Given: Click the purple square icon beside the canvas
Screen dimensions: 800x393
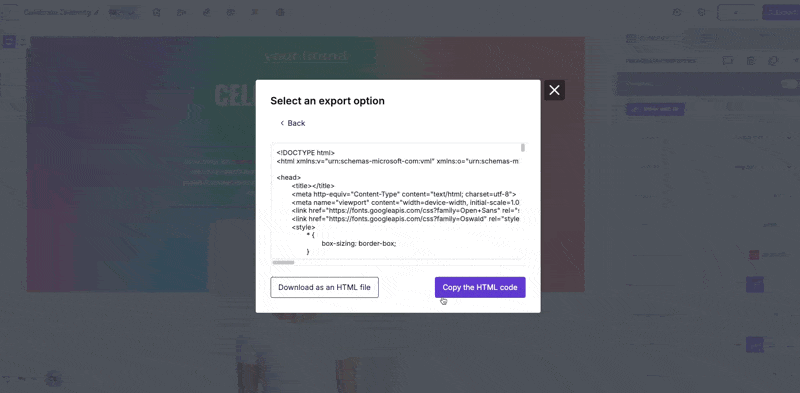Looking at the screenshot, I should pos(9,41).
